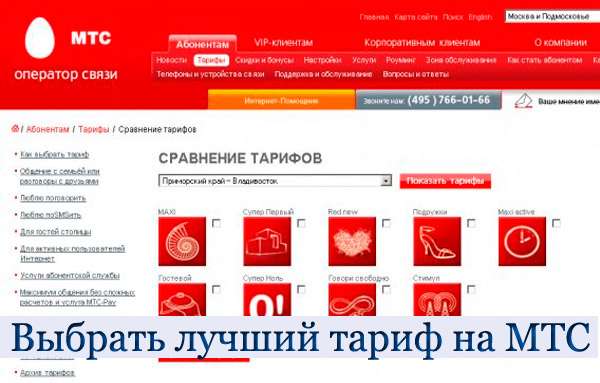The width and height of the screenshot is (600, 383).
Task: Open Телефоны и устройства связи menu item
Action: (x=210, y=74)
